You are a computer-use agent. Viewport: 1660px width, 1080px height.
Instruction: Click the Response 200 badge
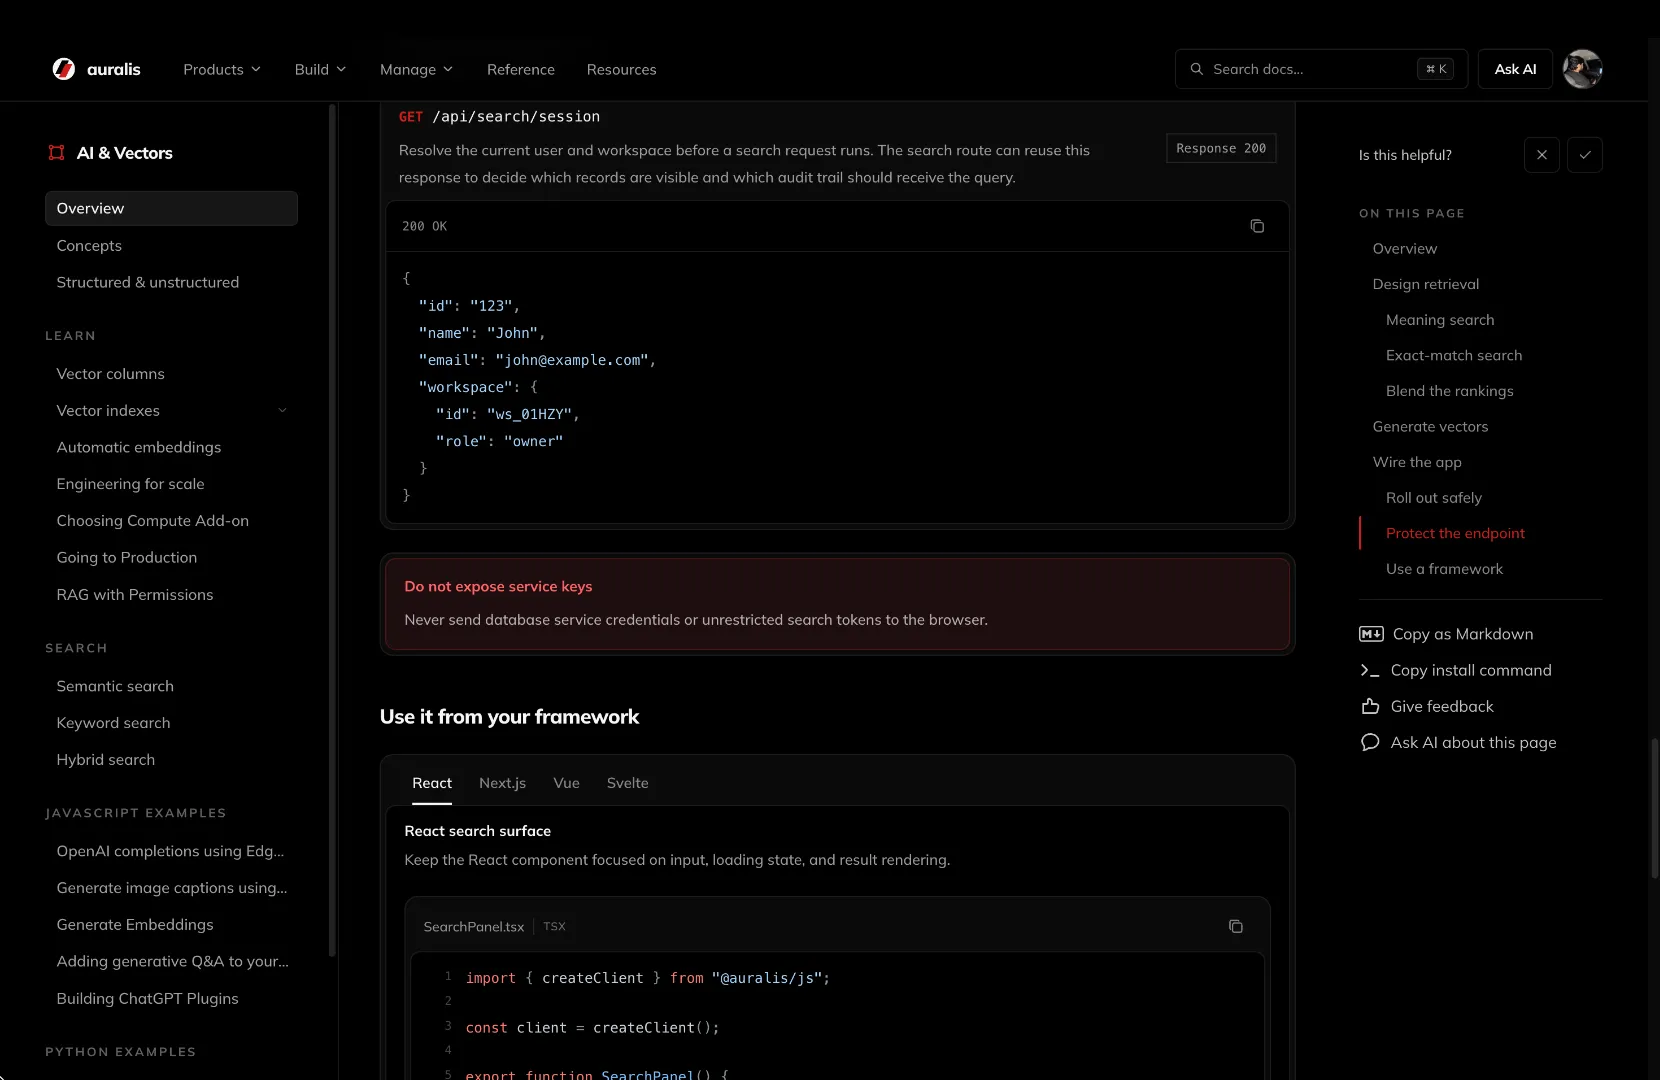click(x=1221, y=148)
